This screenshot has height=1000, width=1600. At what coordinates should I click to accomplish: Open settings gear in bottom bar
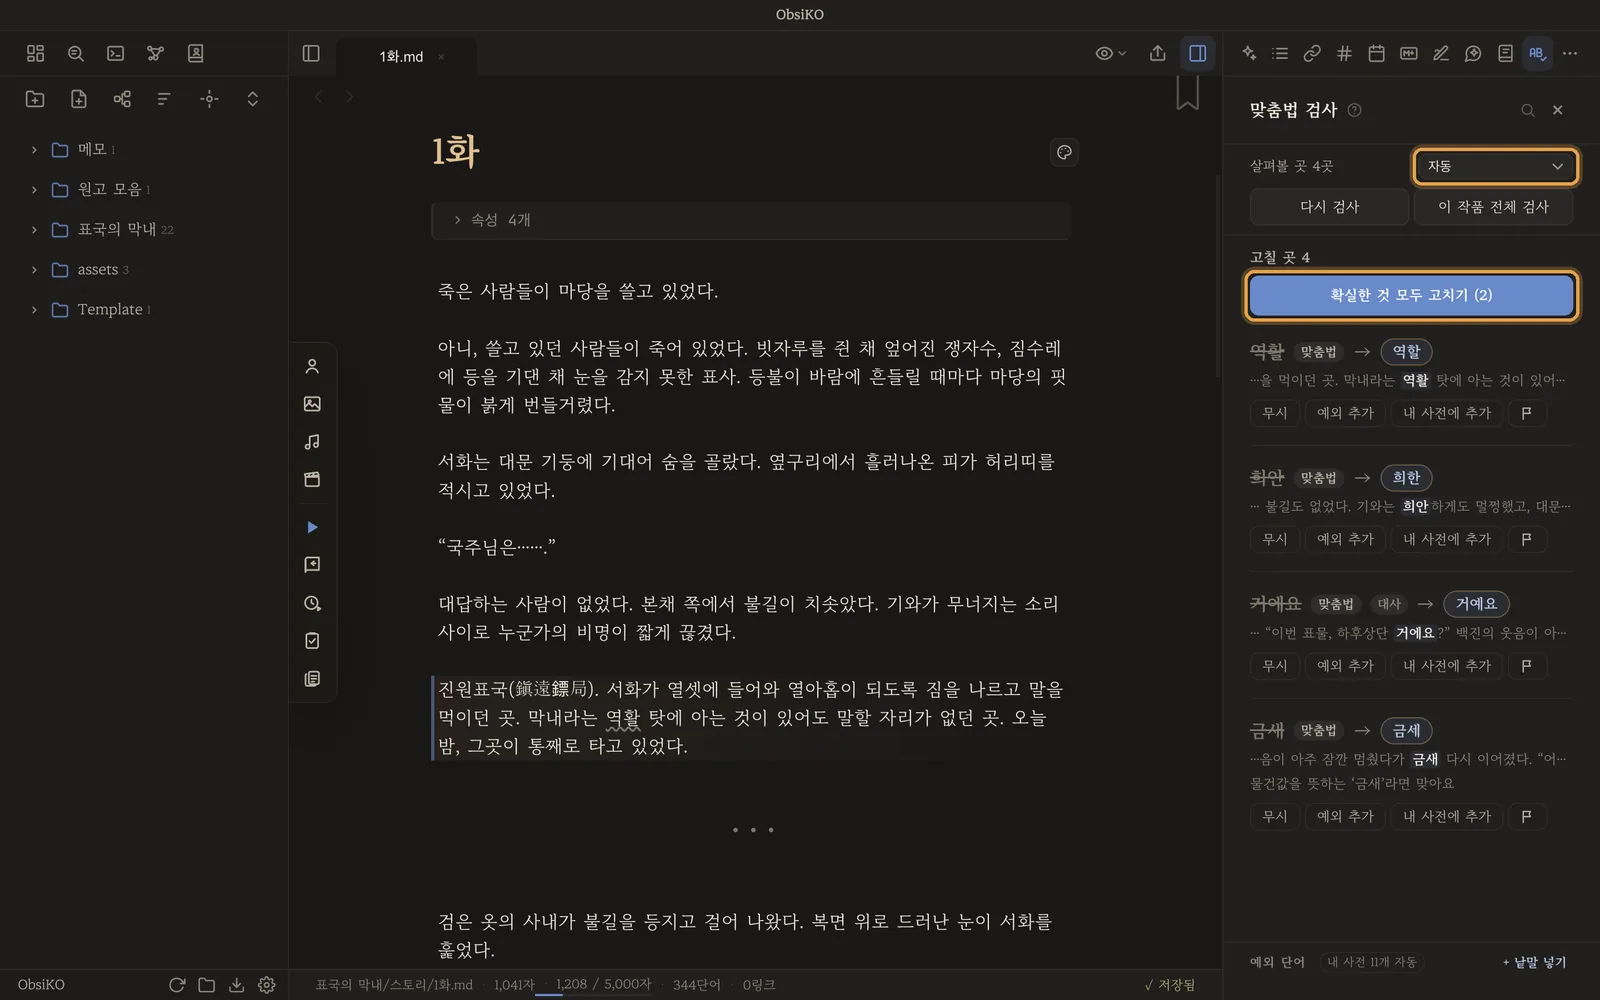(x=267, y=985)
